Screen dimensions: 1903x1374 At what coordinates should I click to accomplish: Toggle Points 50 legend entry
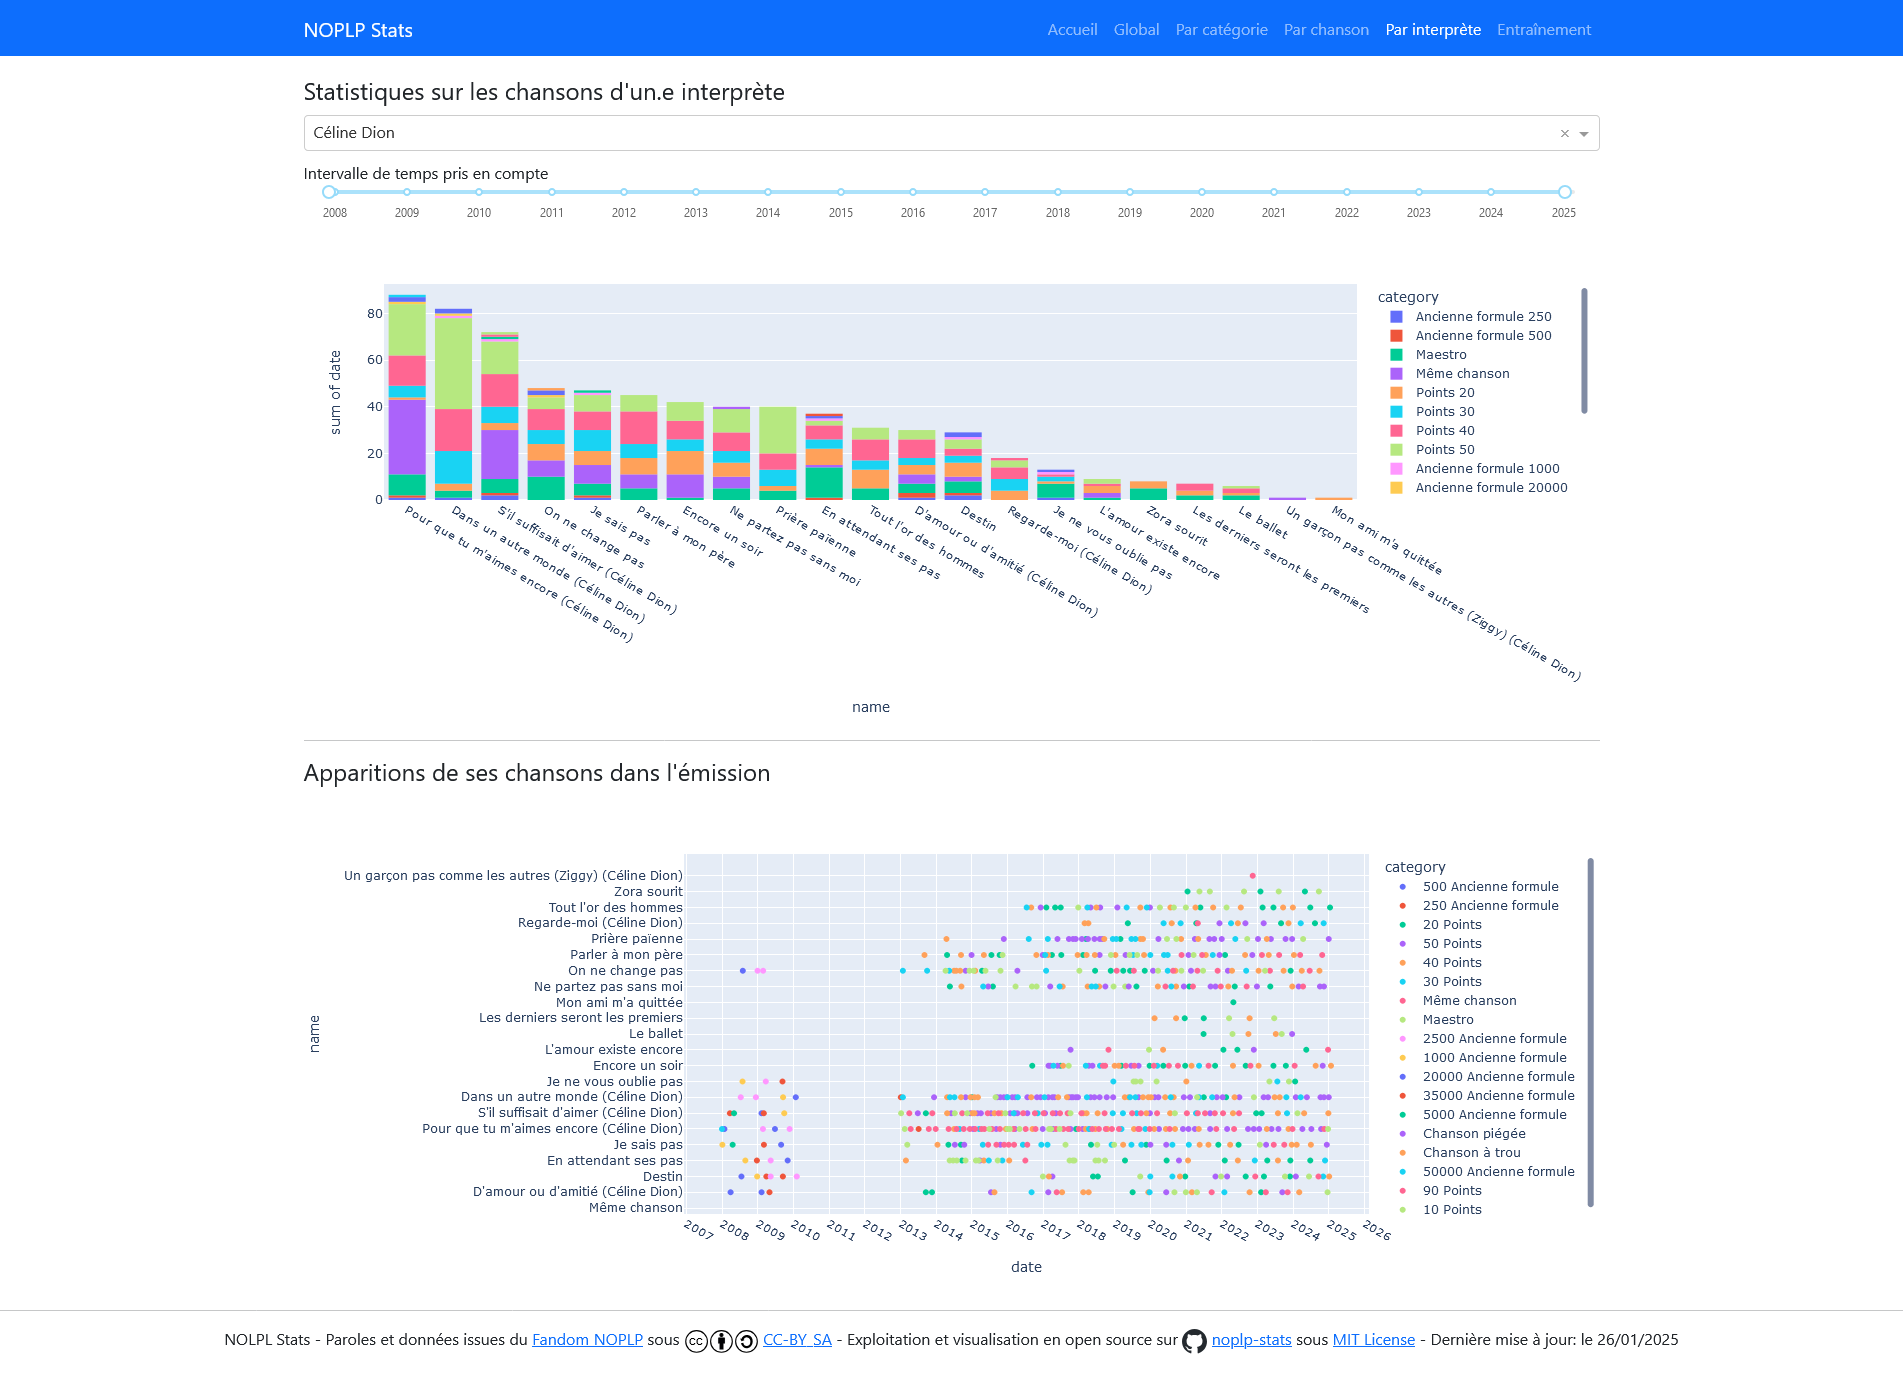coord(1432,450)
